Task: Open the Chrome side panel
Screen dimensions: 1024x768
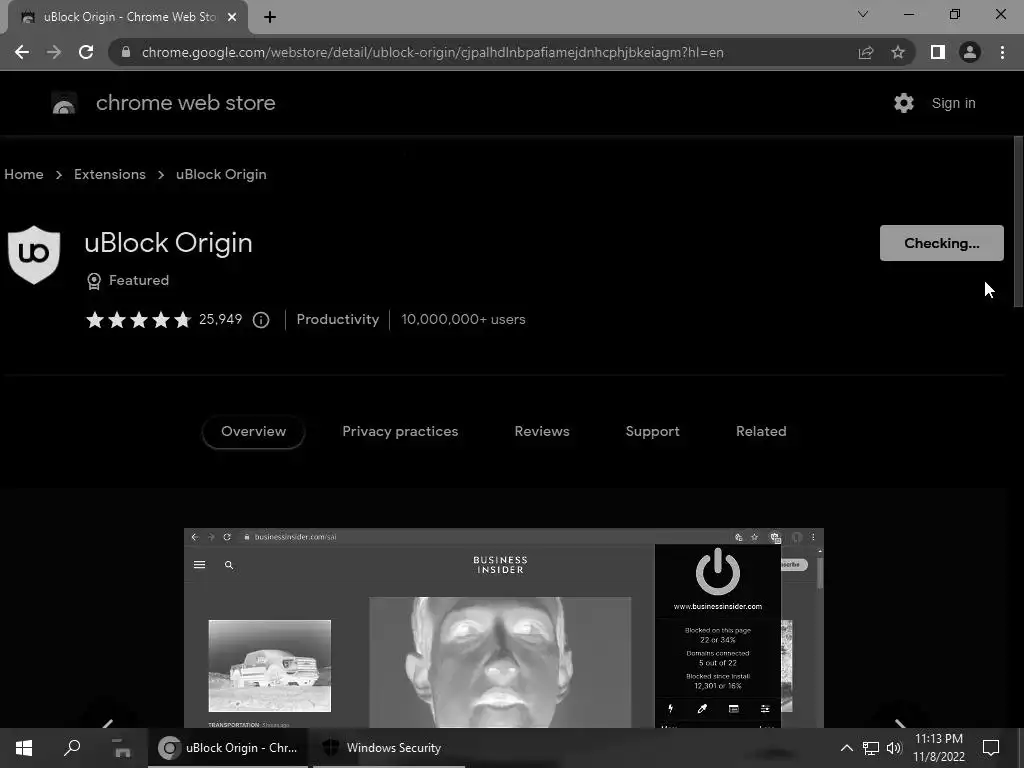Action: 938,52
